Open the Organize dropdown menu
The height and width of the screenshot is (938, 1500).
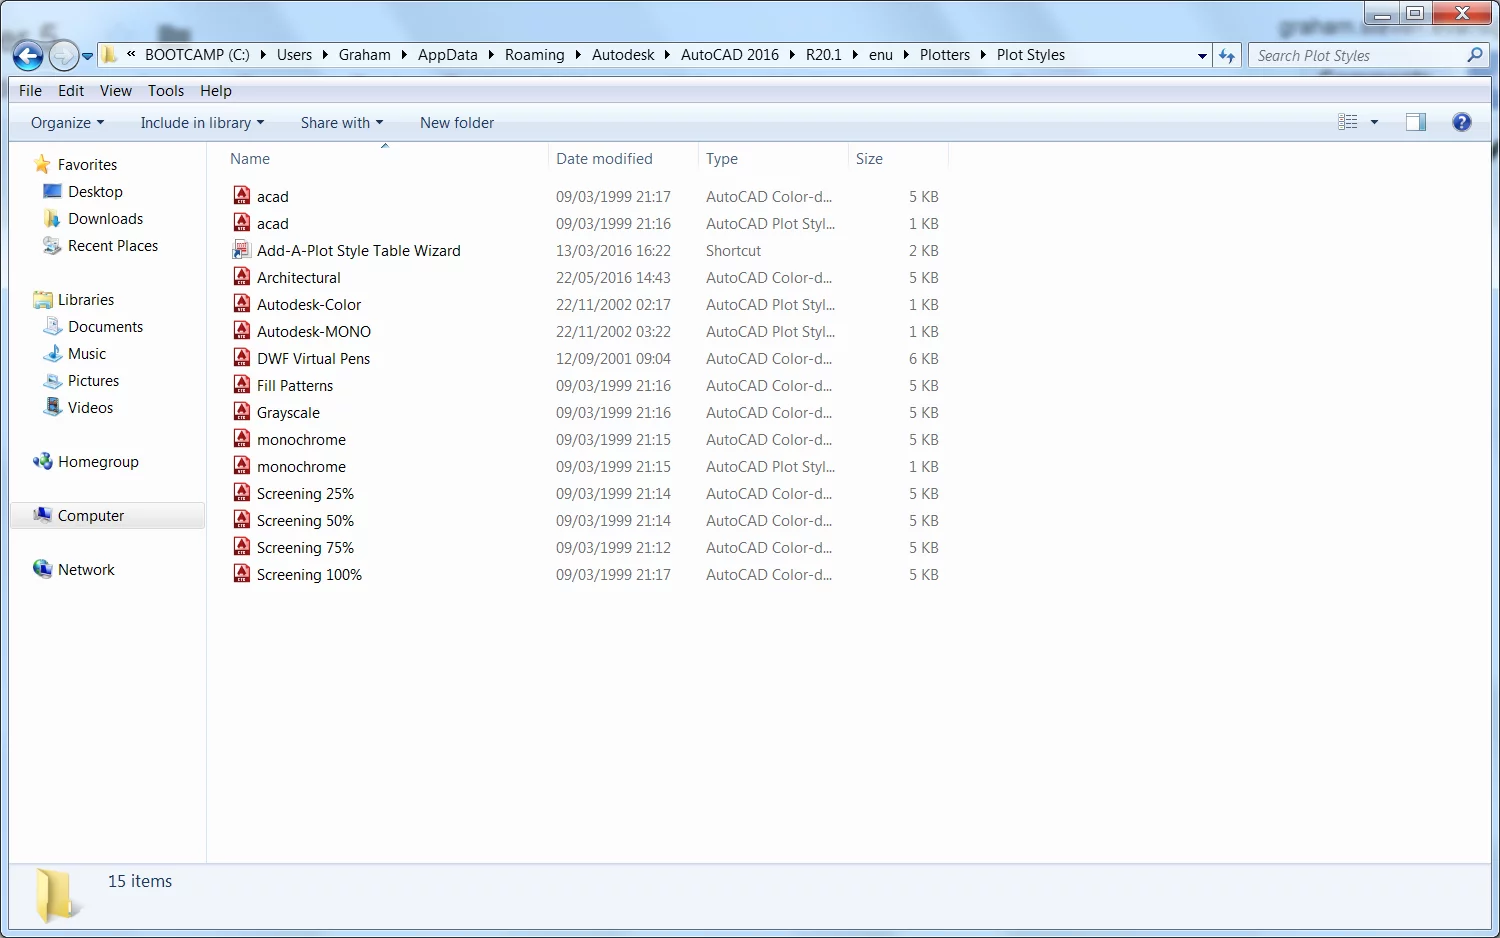[67, 123]
